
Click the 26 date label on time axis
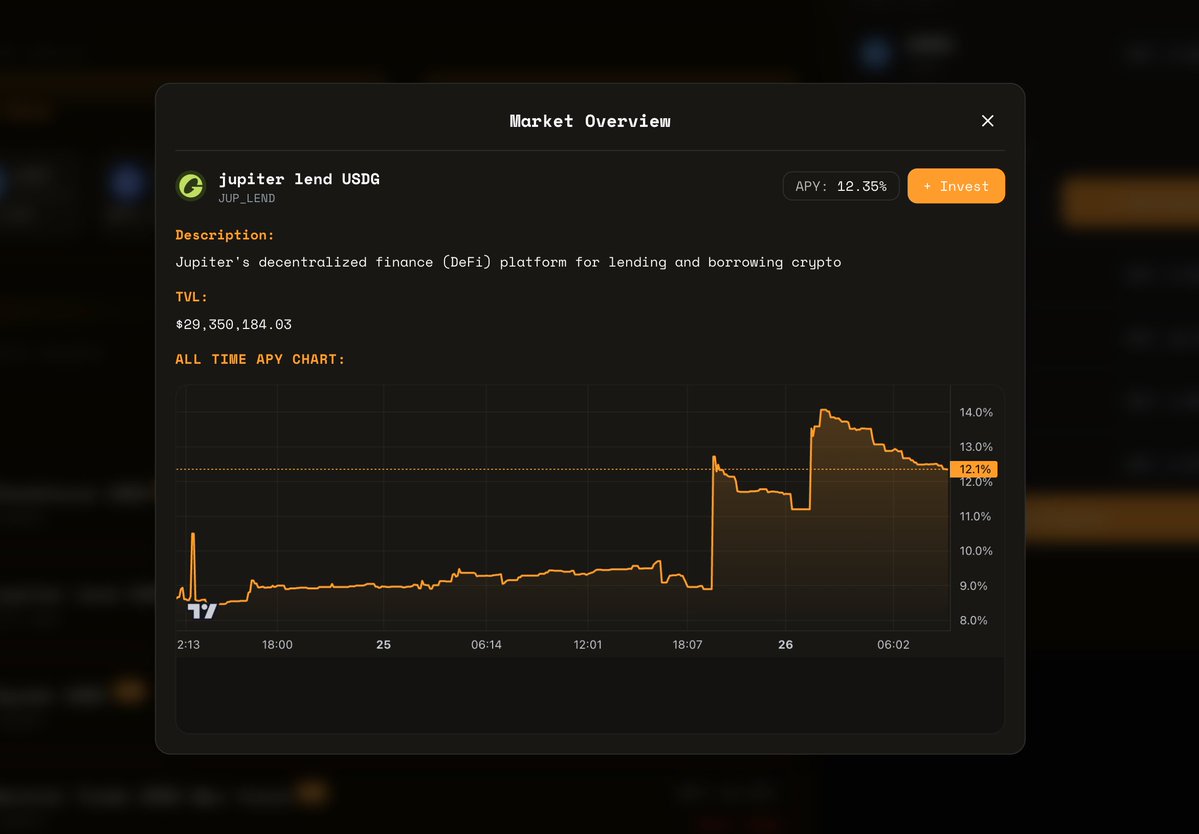(x=785, y=644)
